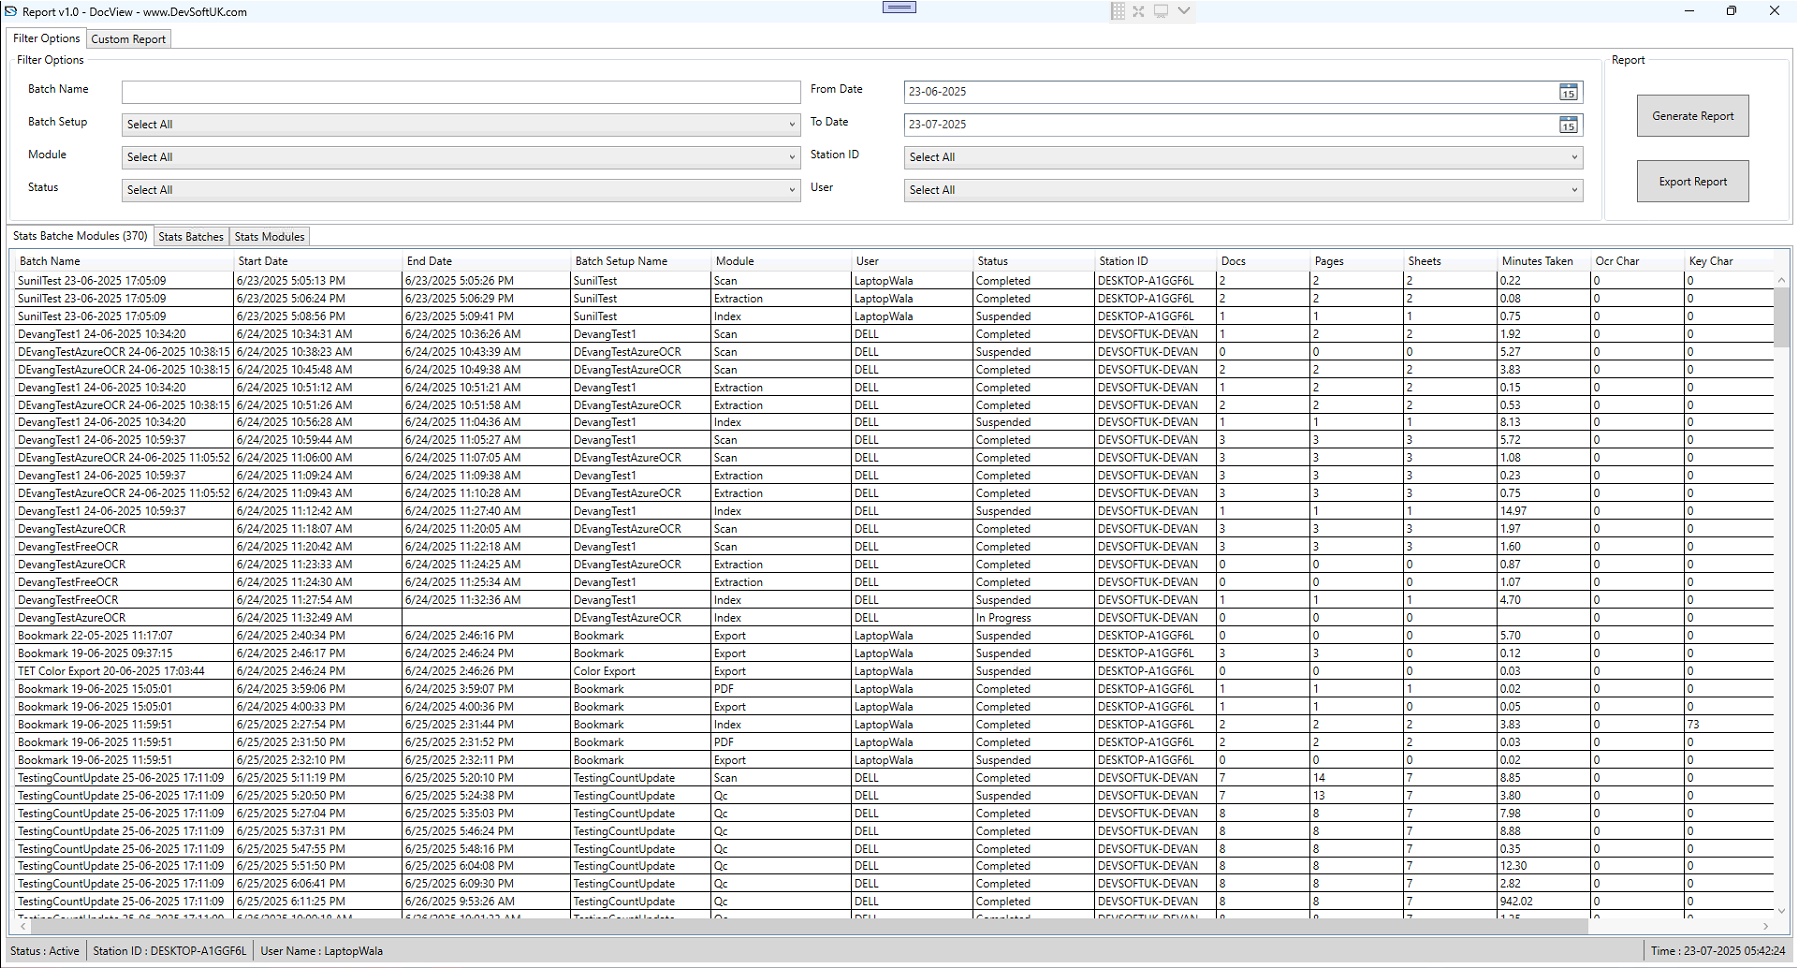The image size is (1797, 968).
Task: Click the fullscreen arrows icon in title bar
Action: [1138, 11]
